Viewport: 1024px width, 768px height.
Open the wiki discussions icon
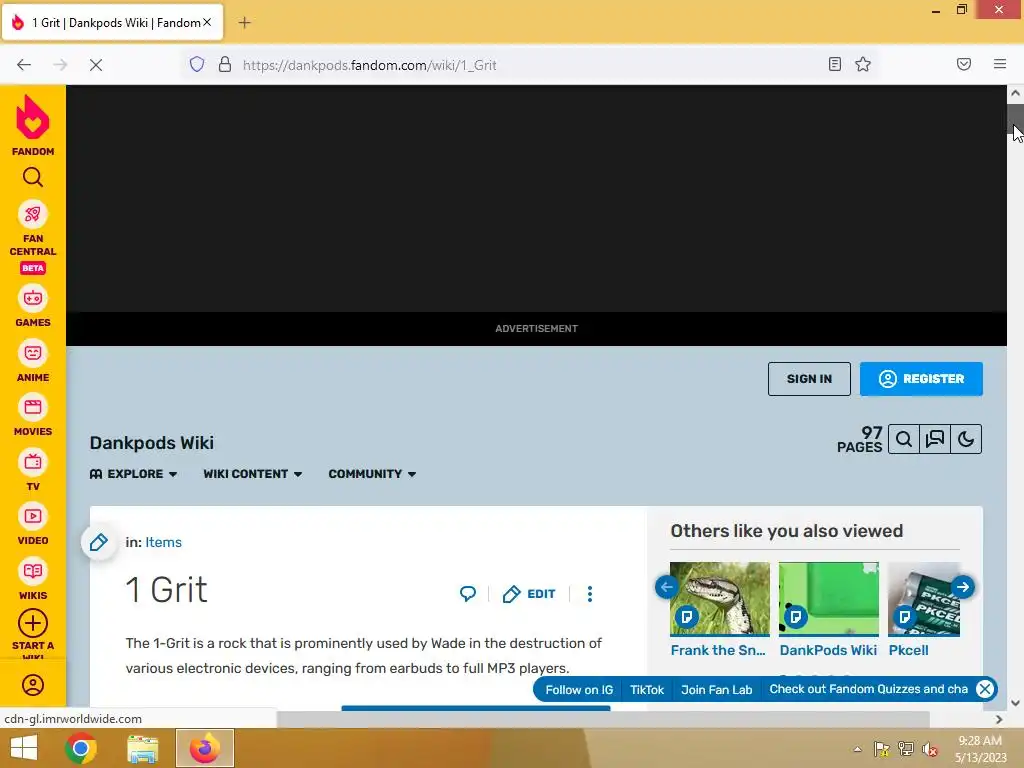coord(935,440)
